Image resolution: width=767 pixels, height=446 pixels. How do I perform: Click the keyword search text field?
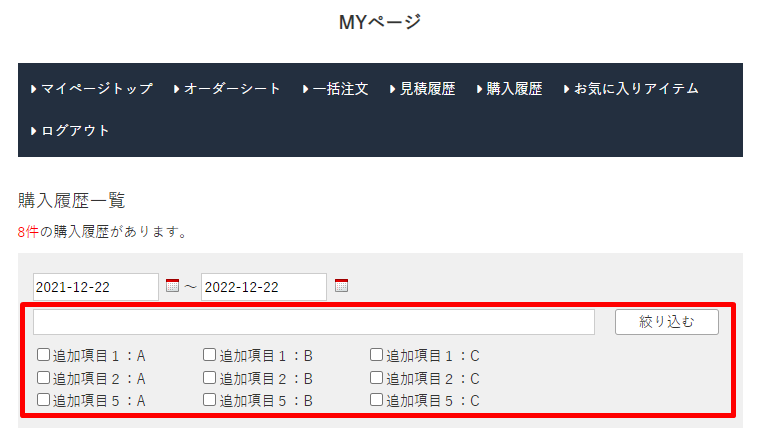click(x=314, y=322)
